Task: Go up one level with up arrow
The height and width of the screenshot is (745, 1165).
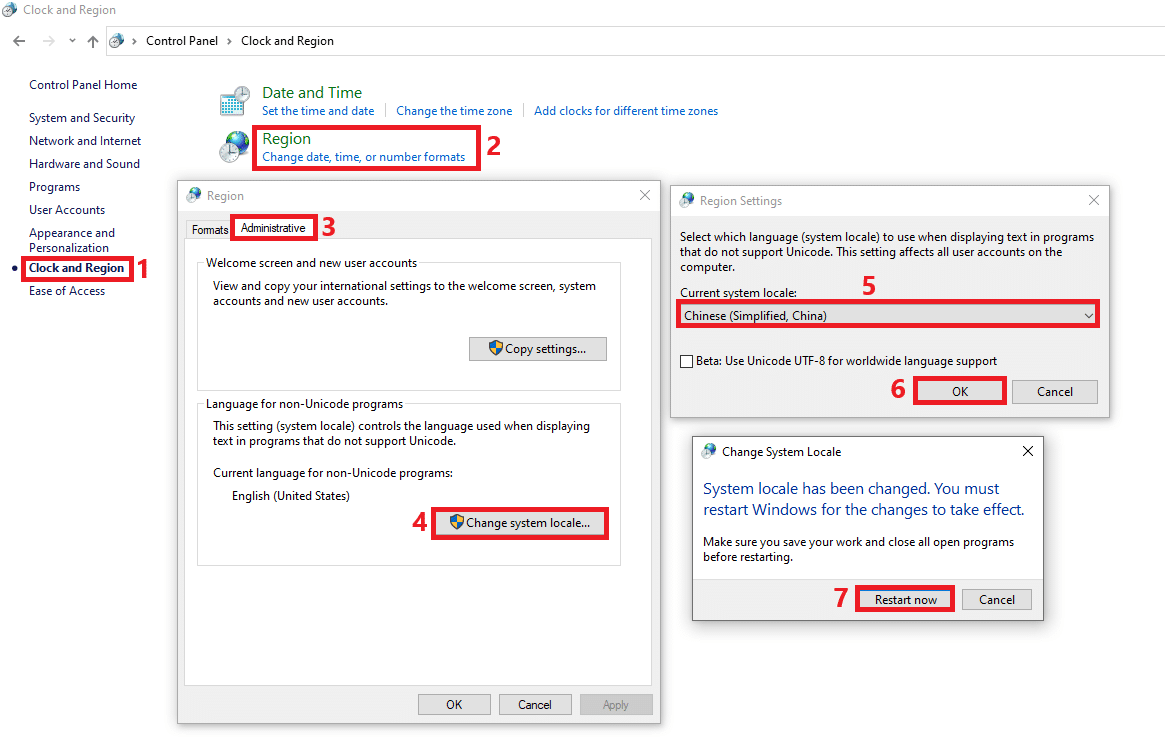Action: click(93, 41)
